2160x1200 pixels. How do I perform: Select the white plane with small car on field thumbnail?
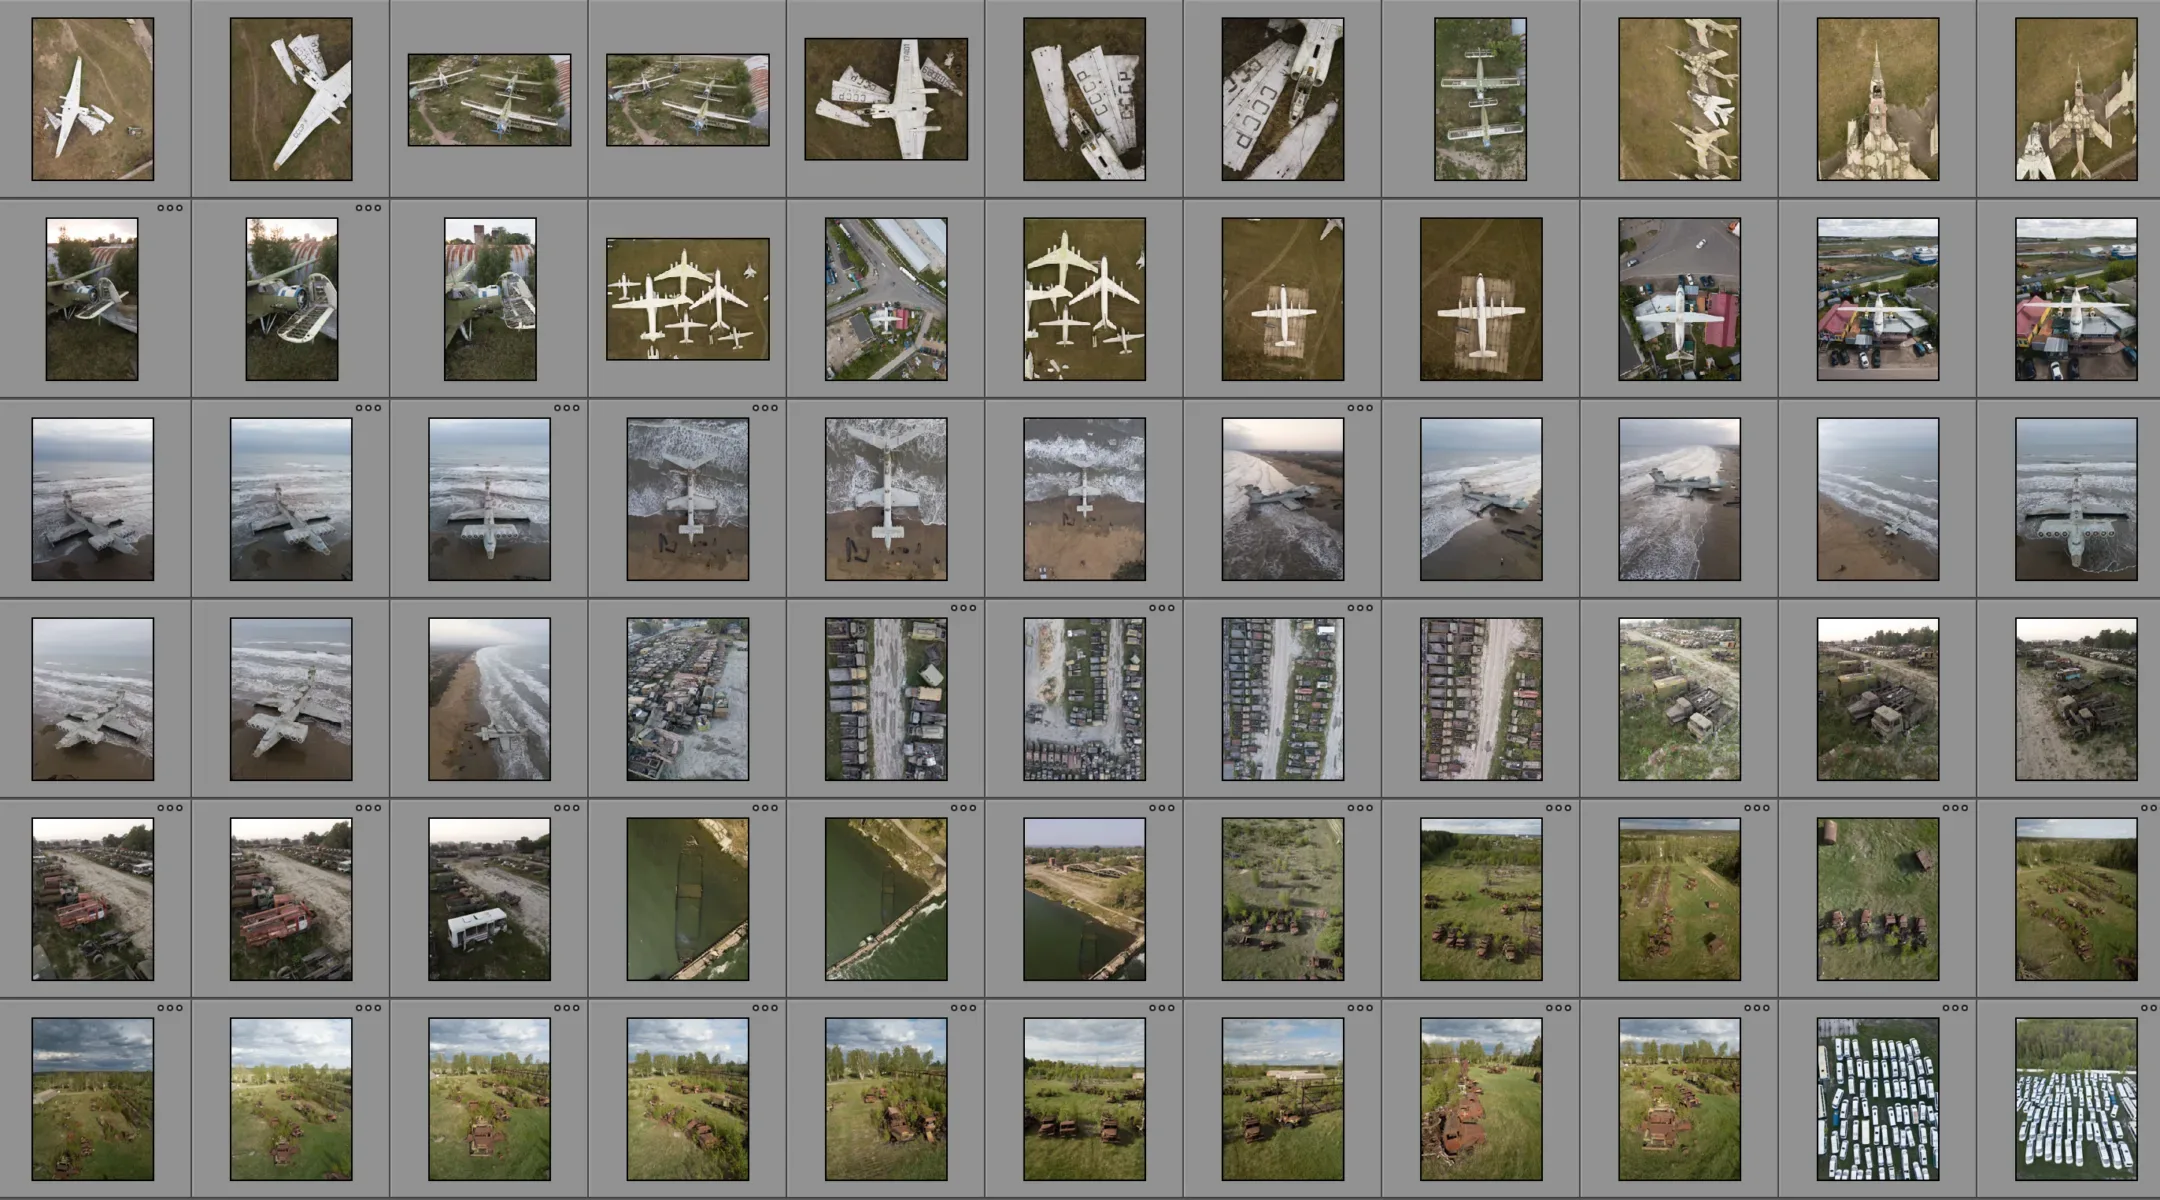(x=92, y=99)
